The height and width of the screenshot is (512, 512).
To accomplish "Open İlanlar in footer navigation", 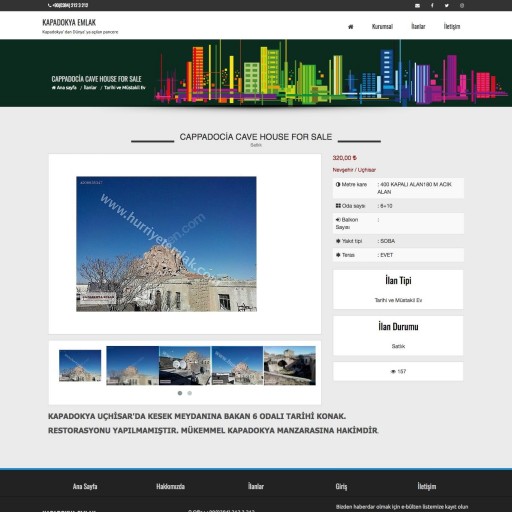I will pos(256,486).
